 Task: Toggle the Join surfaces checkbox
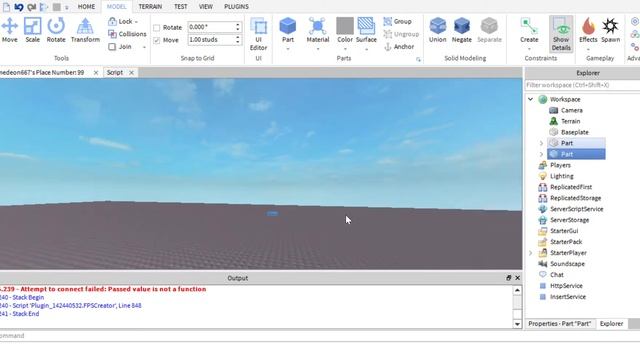[x=112, y=47]
